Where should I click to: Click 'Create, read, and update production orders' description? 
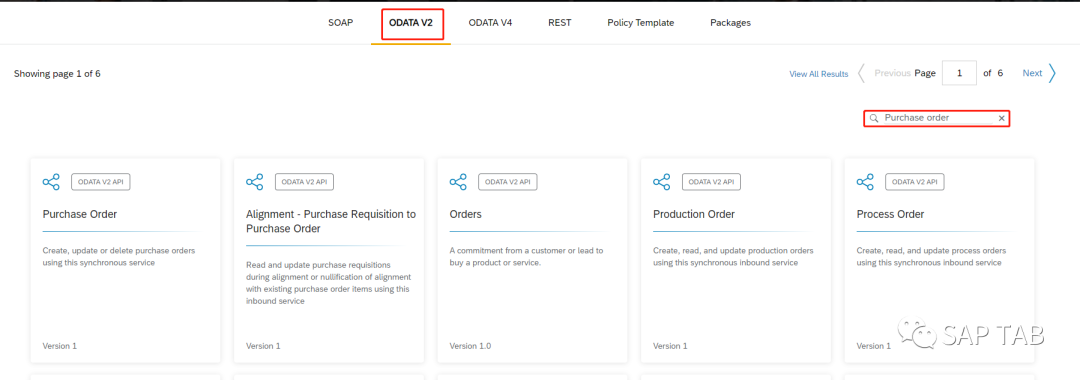pos(734,256)
